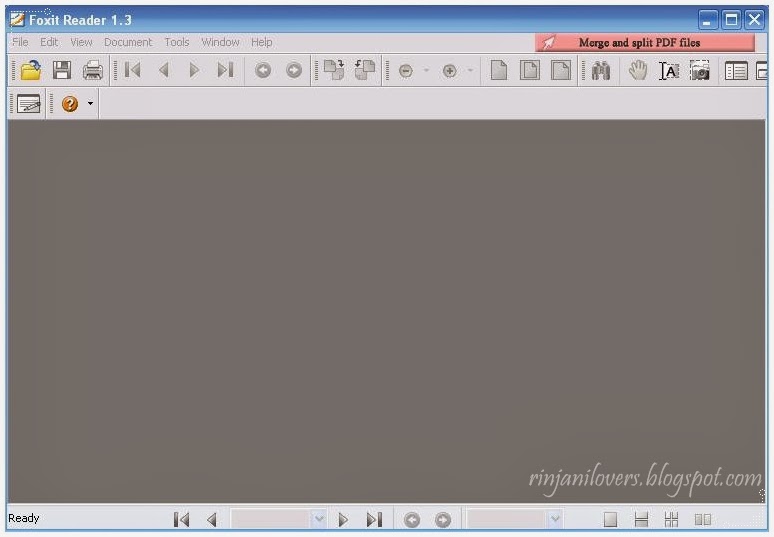Open zoom in dropdown arrow

[x=470, y=71]
